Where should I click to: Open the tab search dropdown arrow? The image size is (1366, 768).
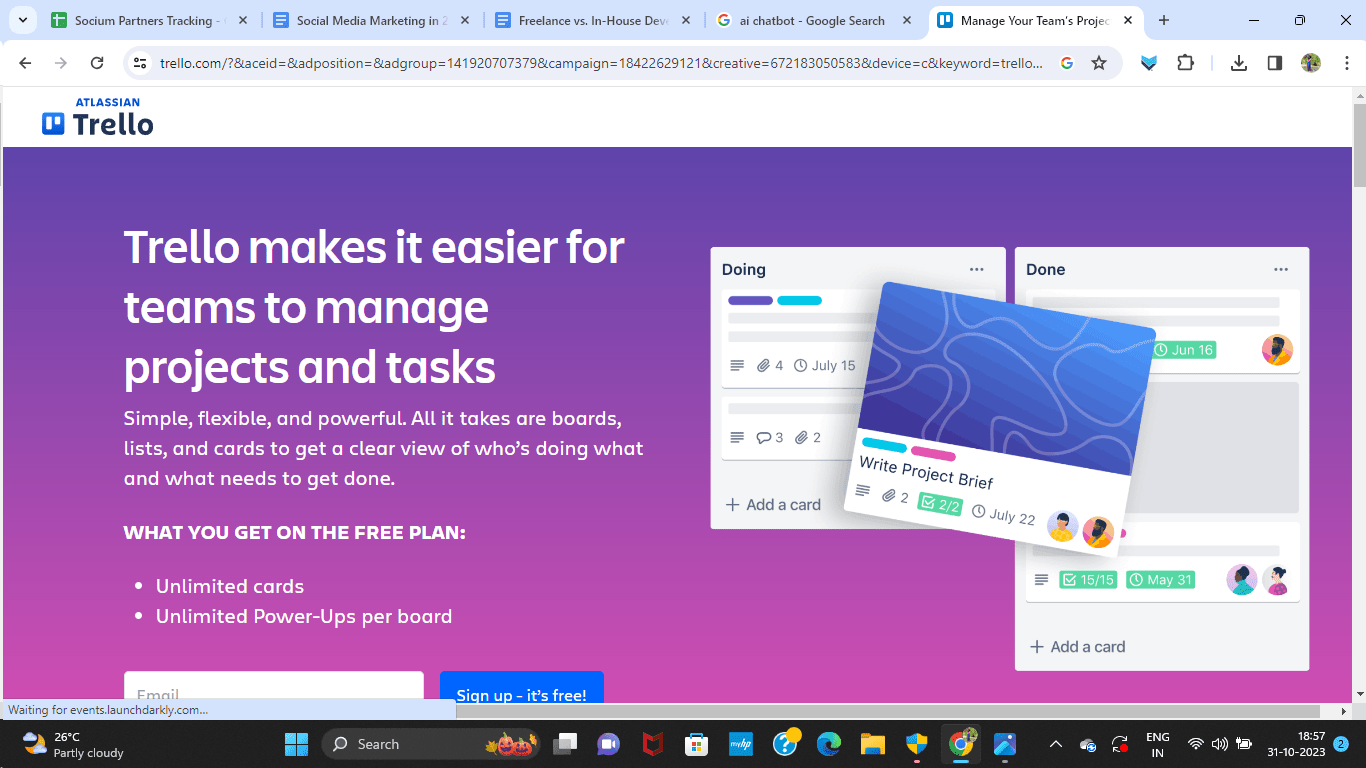point(22,20)
